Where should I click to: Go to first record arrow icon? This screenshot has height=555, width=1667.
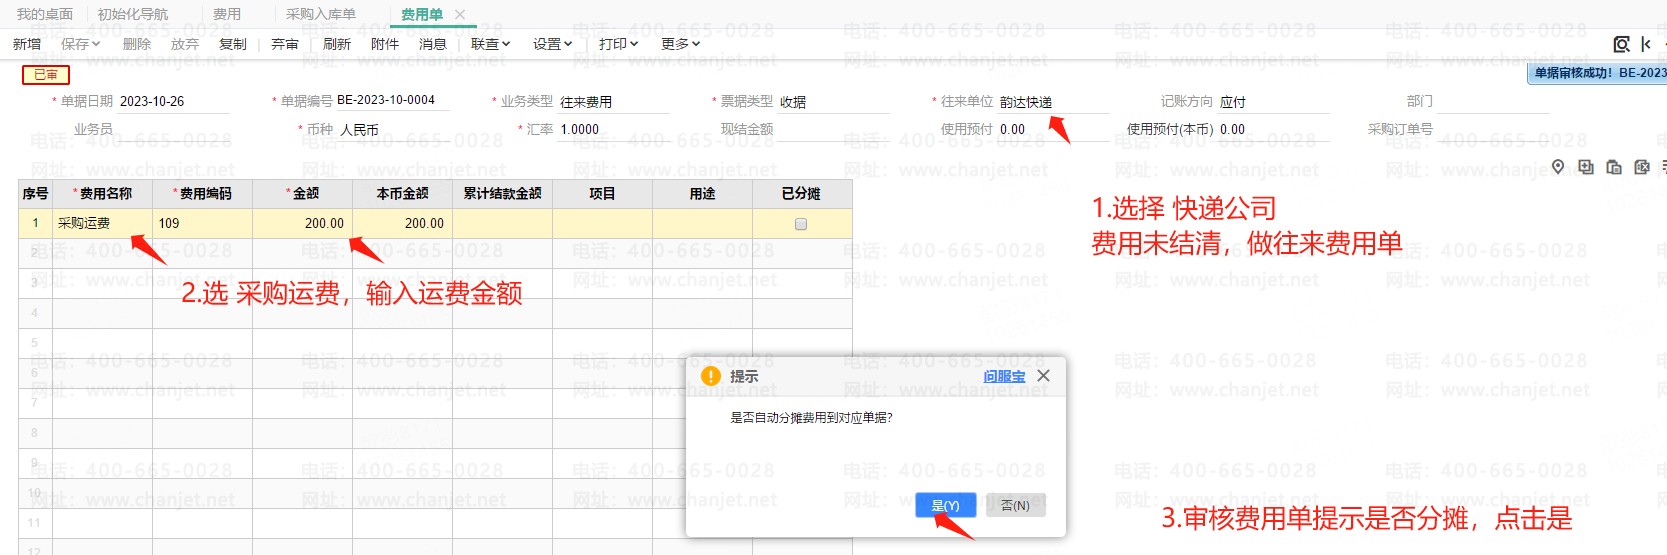pos(1646,44)
